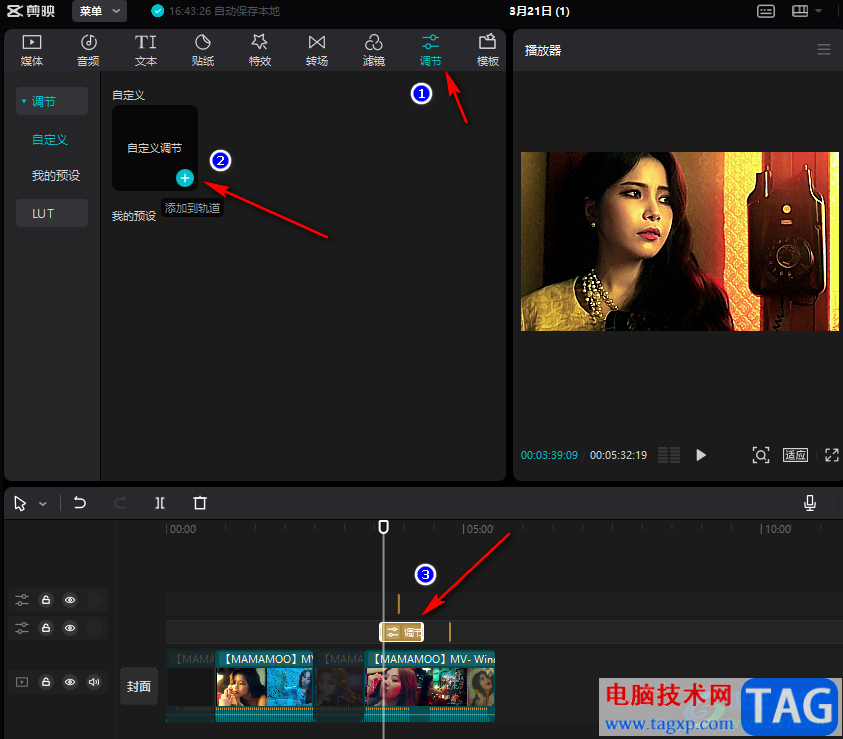Viewport: 843px width, 739px height.
Task: Hide the lower adjustment track
Action: click(70, 628)
